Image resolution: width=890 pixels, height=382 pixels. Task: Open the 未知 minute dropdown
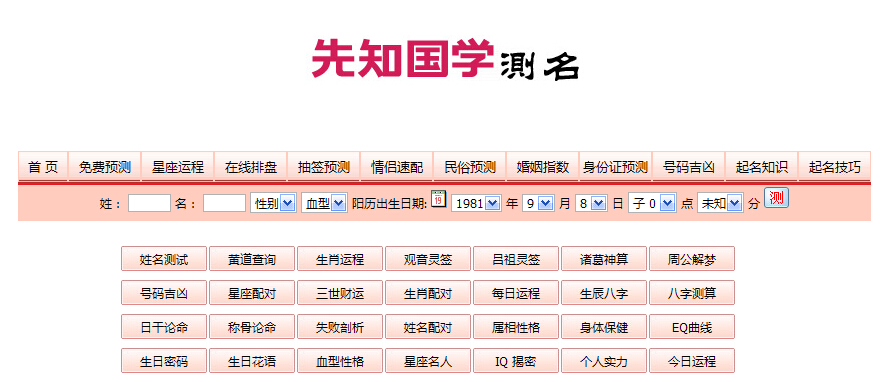(720, 203)
